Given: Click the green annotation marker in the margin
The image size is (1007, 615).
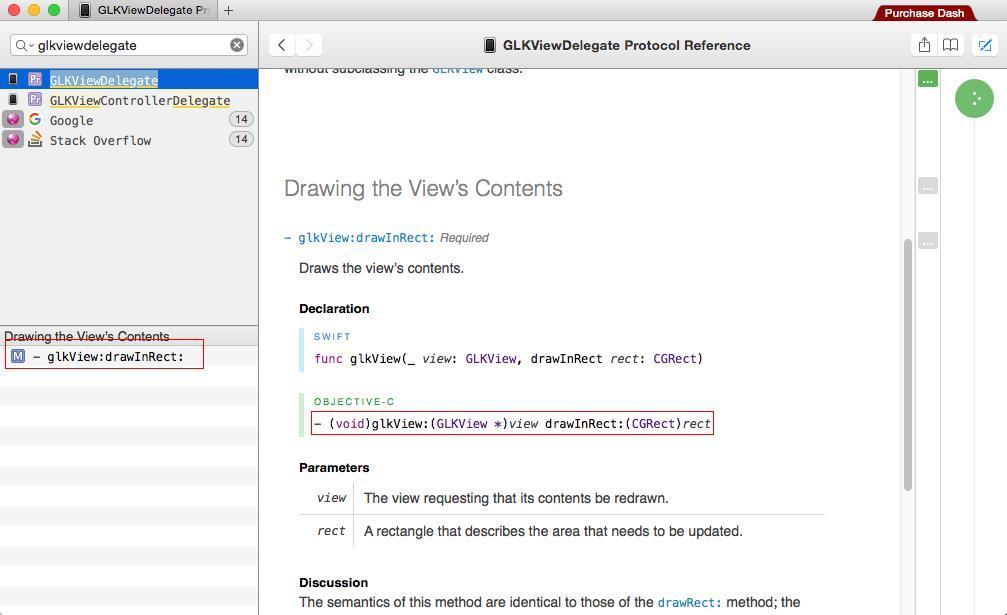Looking at the screenshot, I should [928, 78].
